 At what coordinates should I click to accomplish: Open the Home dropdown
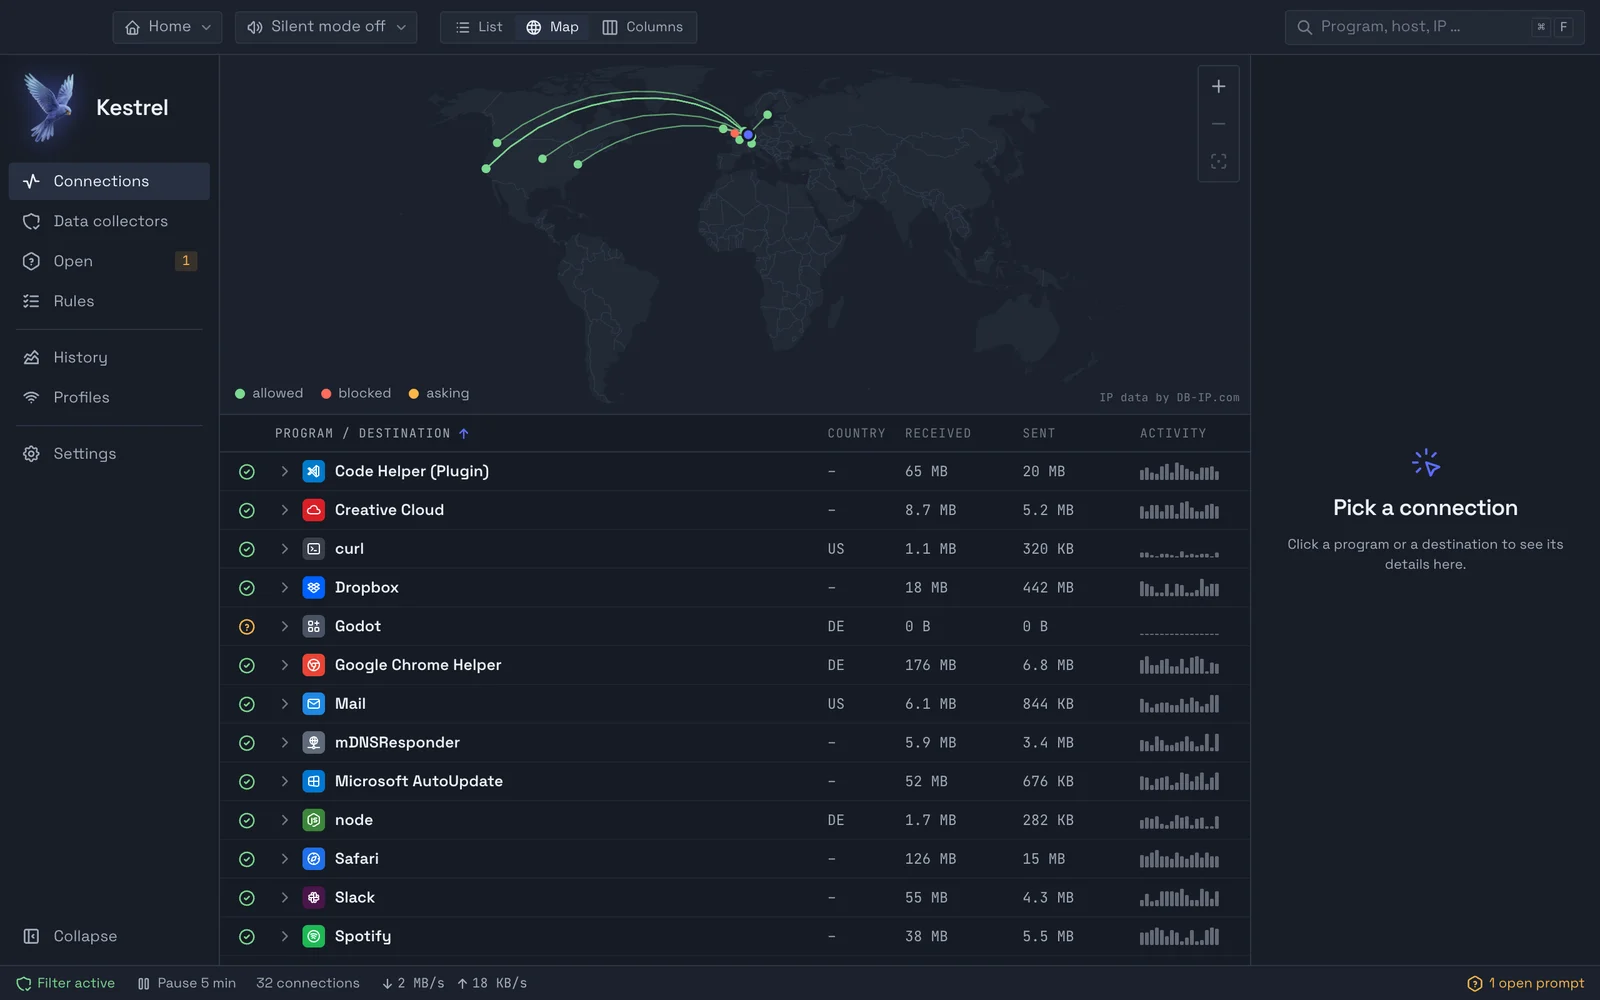(168, 27)
